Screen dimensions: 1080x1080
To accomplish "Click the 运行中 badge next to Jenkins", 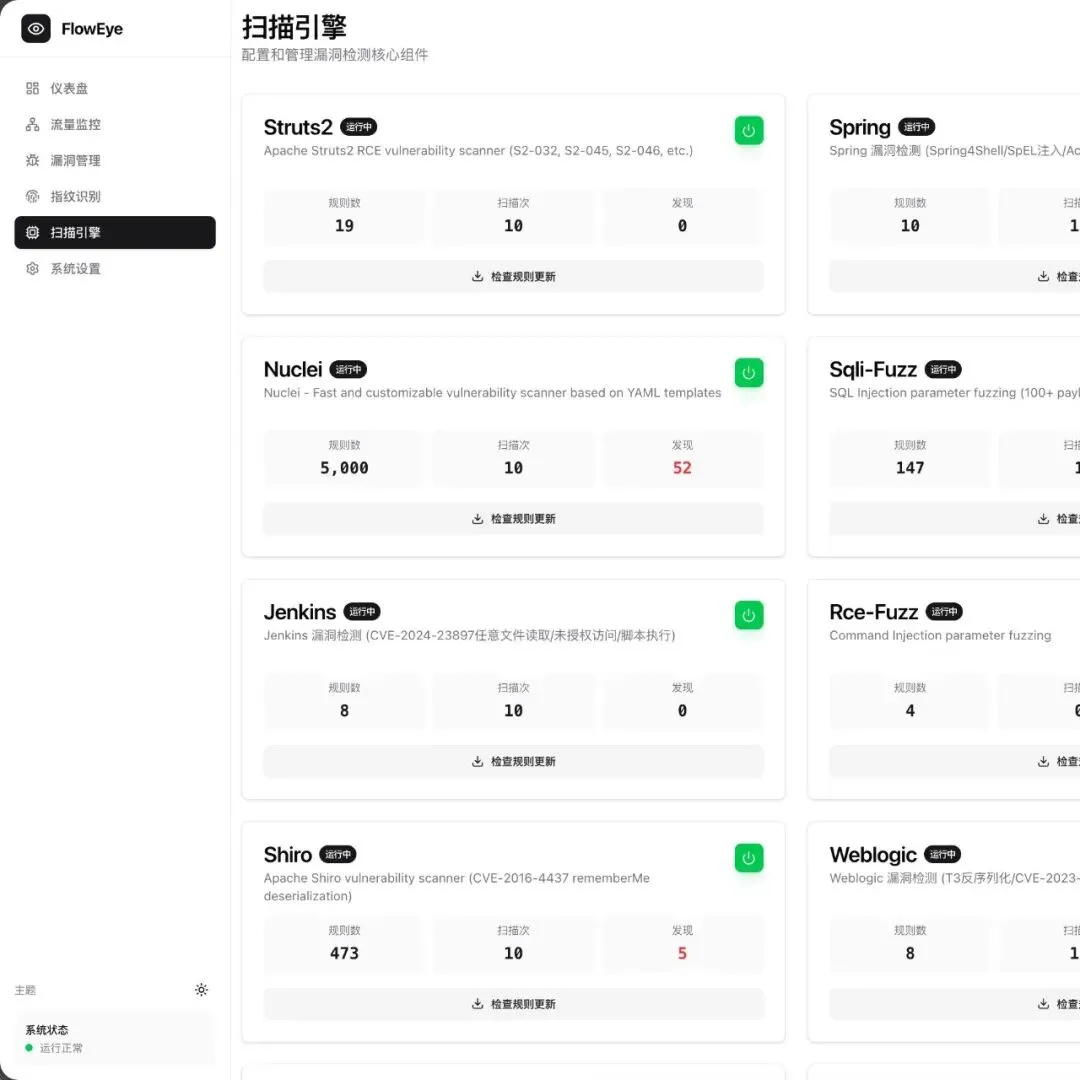I will (x=362, y=612).
